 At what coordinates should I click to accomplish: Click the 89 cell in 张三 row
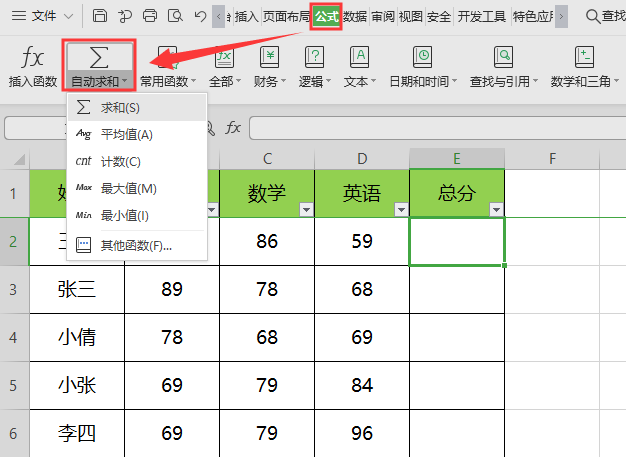point(172,289)
